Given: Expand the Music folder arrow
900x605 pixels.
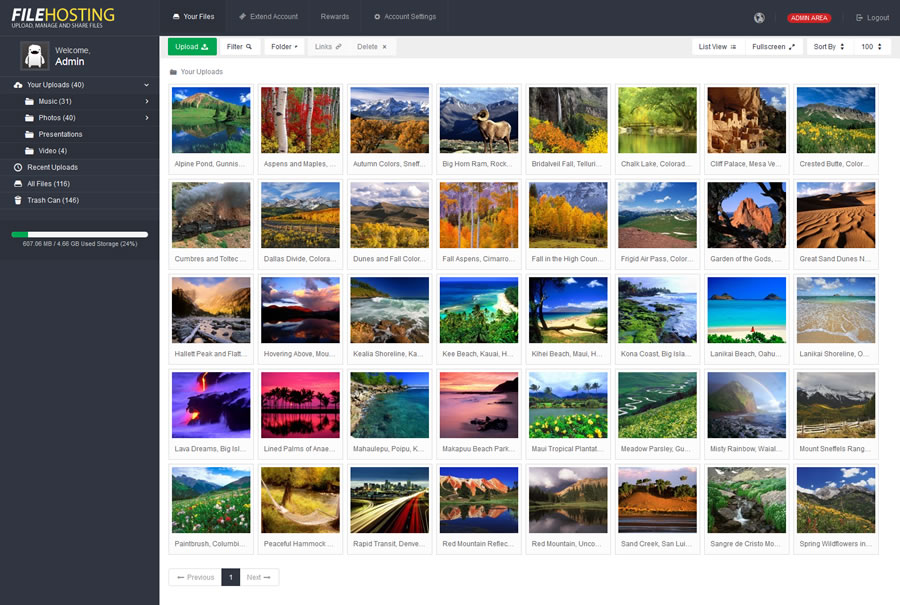Looking at the screenshot, I should pyautogui.click(x=147, y=101).
